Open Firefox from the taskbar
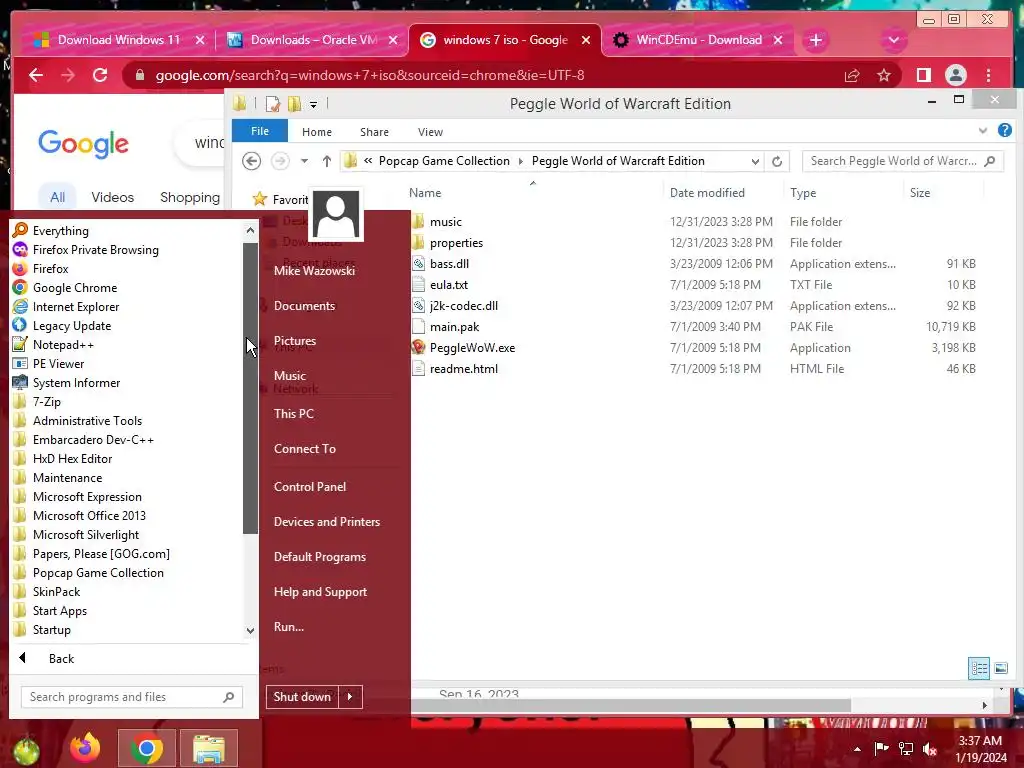This screenshot has width=1024, height=768. click(85, 748)
